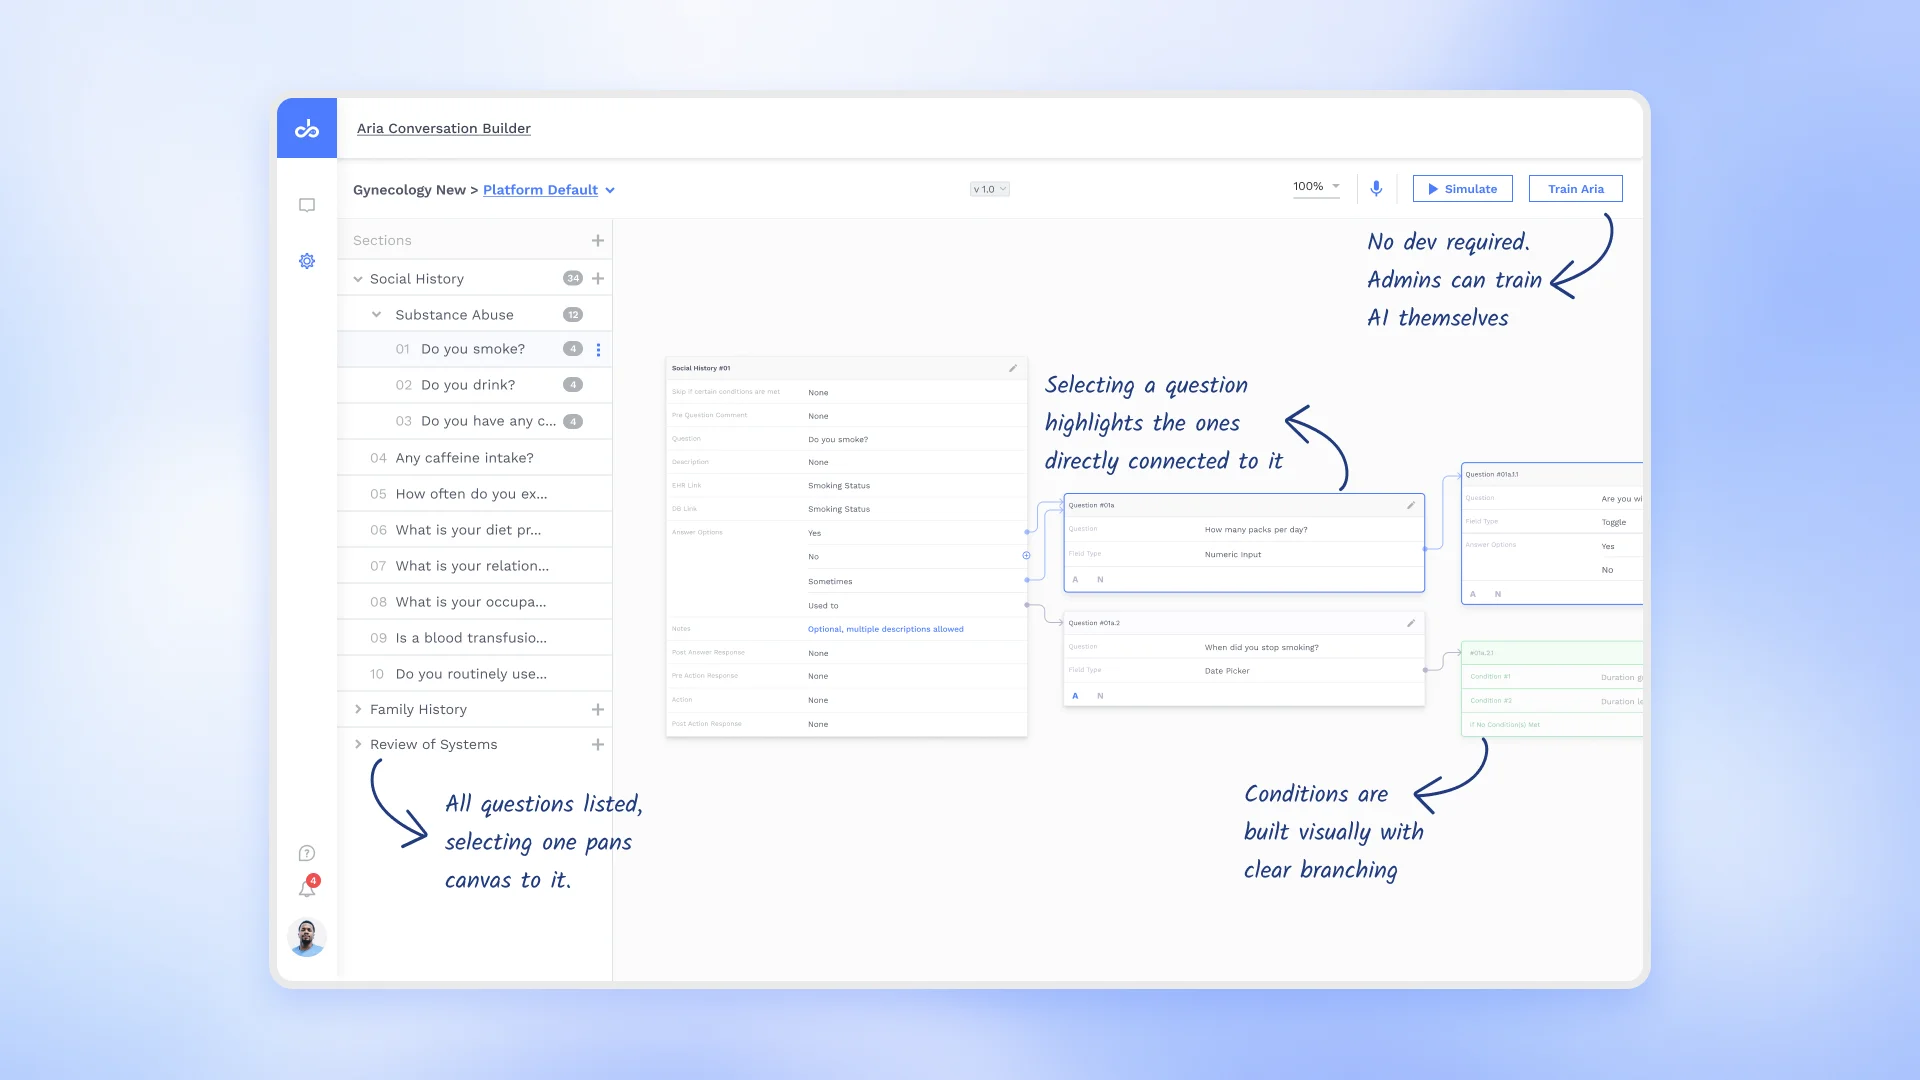This screenshot has width=1920, height=1080.
Task: Edit Question #01a.2 with the pencil icon
Action: 1411,623
